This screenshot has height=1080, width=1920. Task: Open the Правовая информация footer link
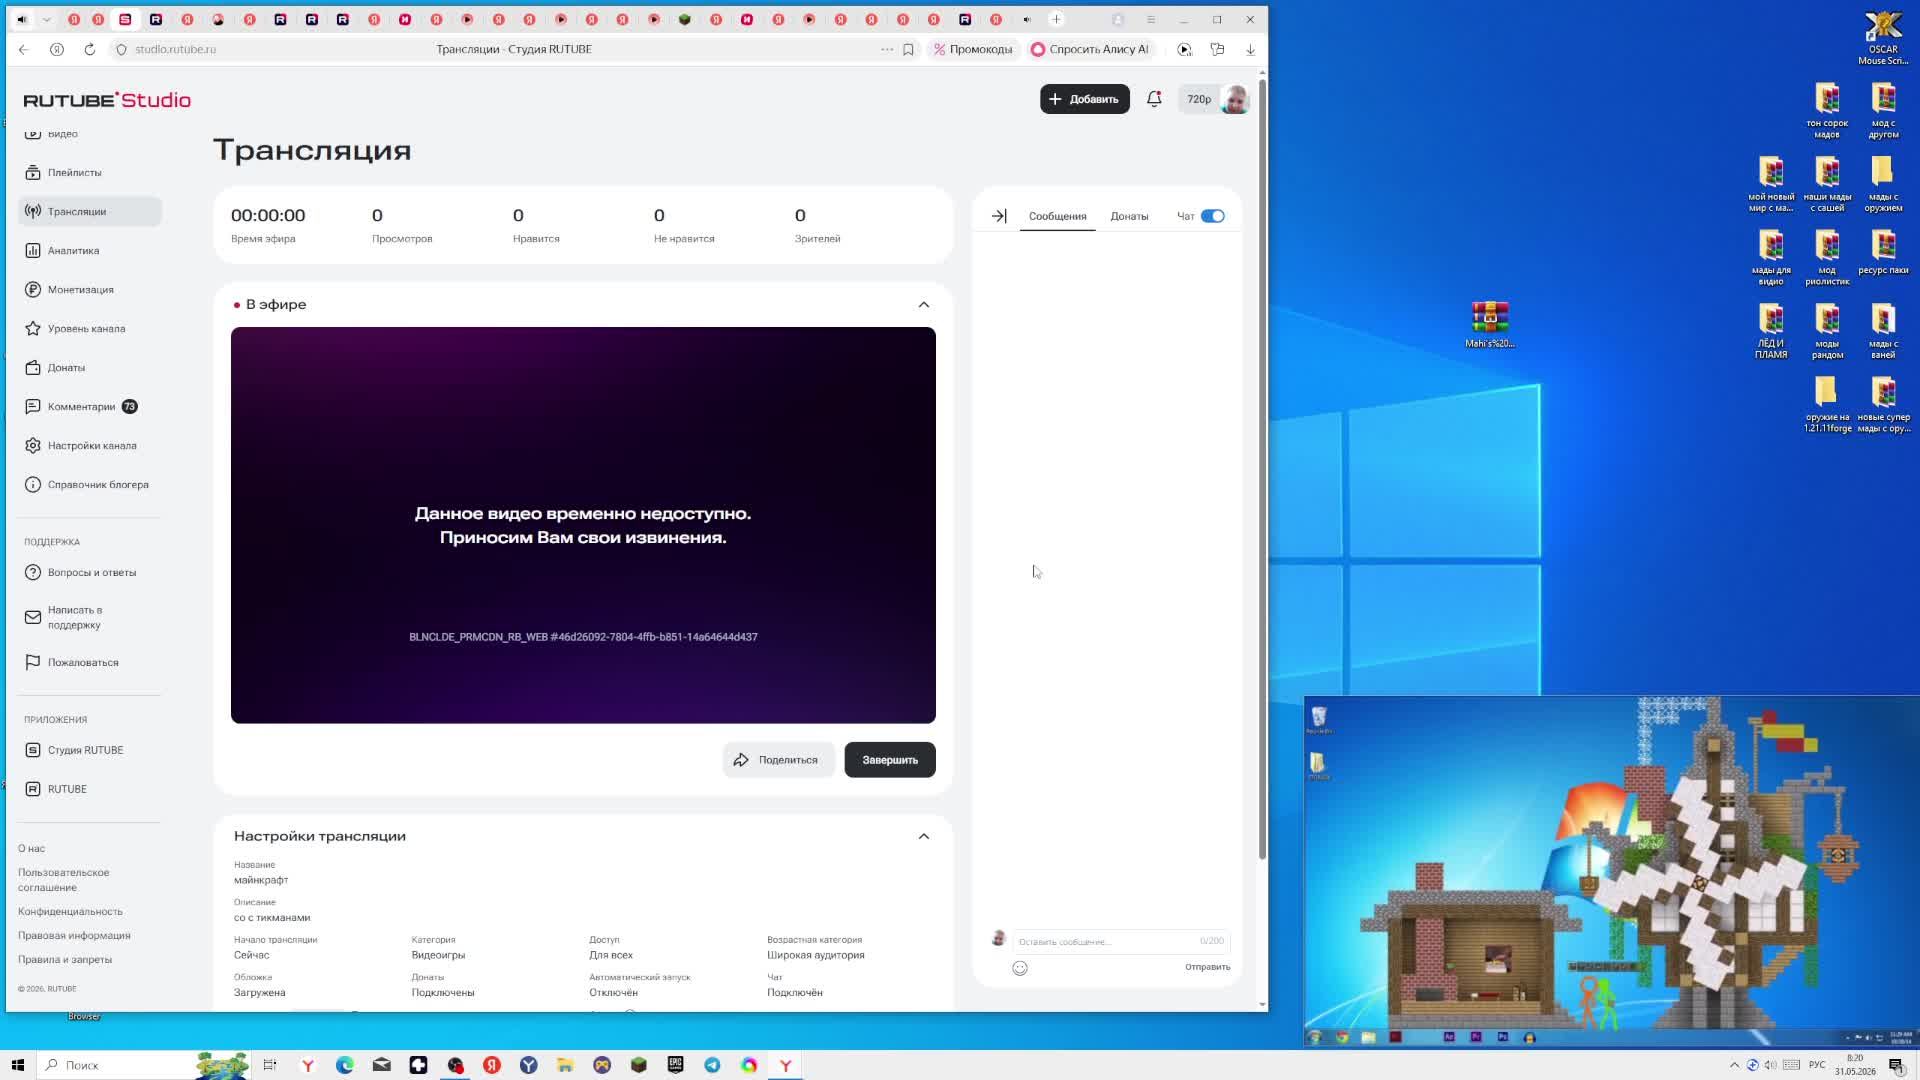(x=74, y=936)
